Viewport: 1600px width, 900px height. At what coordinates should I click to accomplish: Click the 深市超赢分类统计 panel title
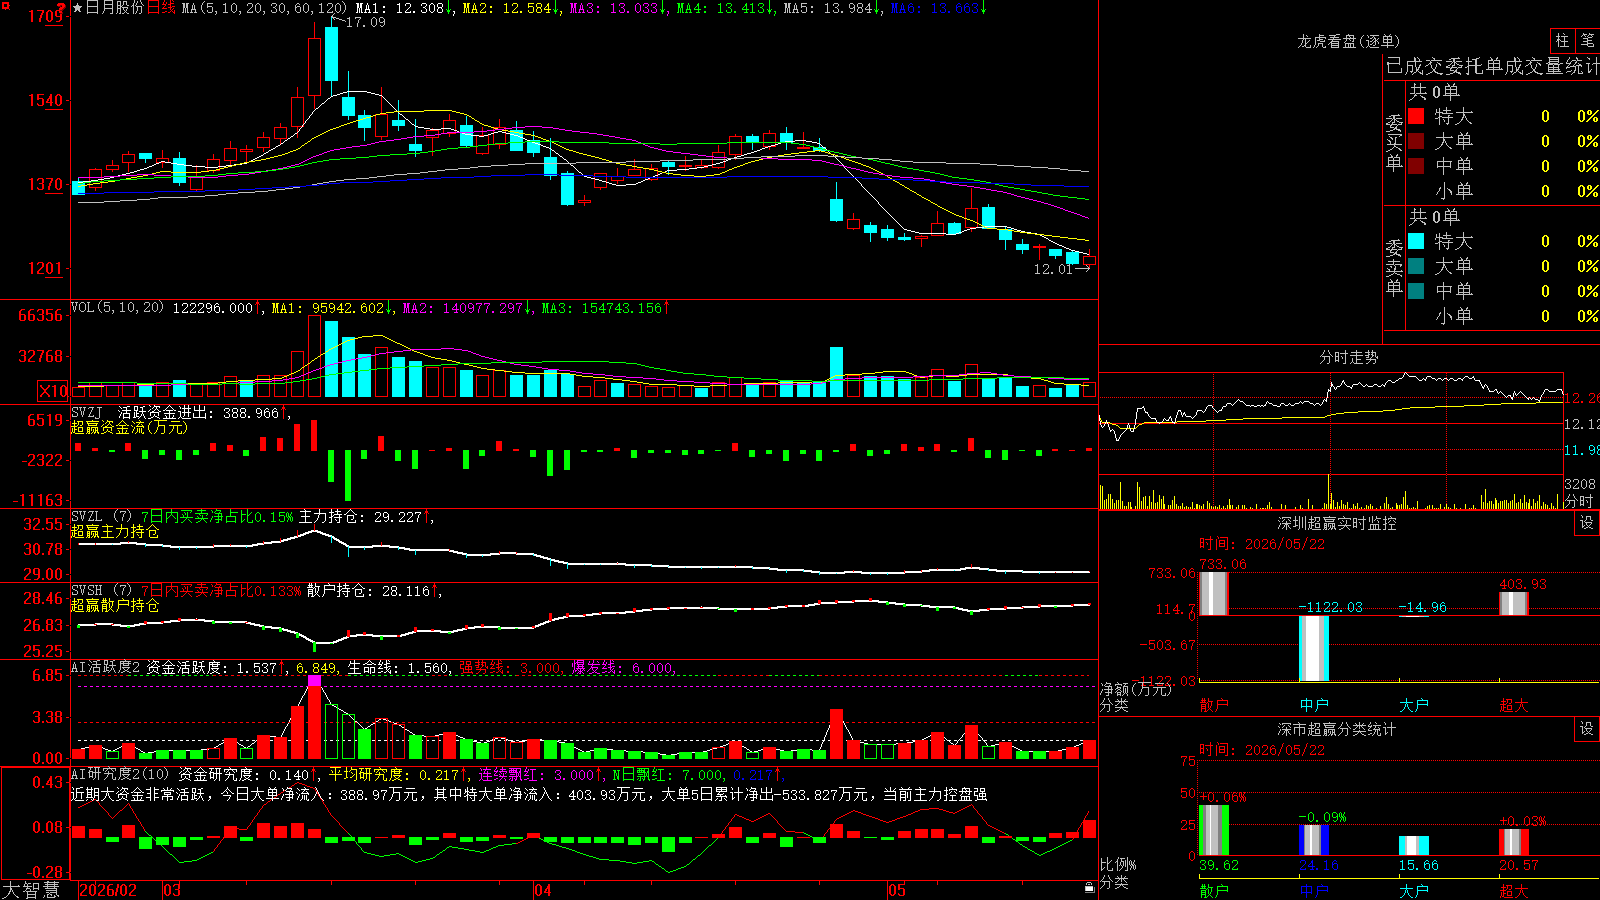click(x=1337, y=729)
